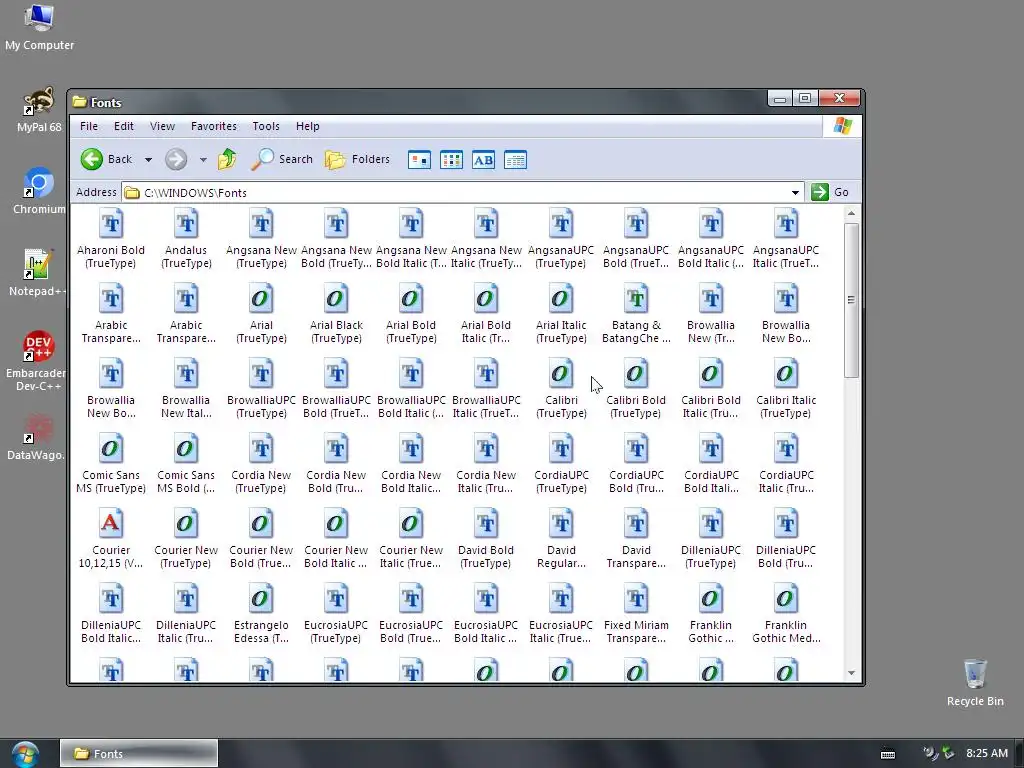
Task: Click the C:\WINDOWS\Fonts address field
Action: 462,193
